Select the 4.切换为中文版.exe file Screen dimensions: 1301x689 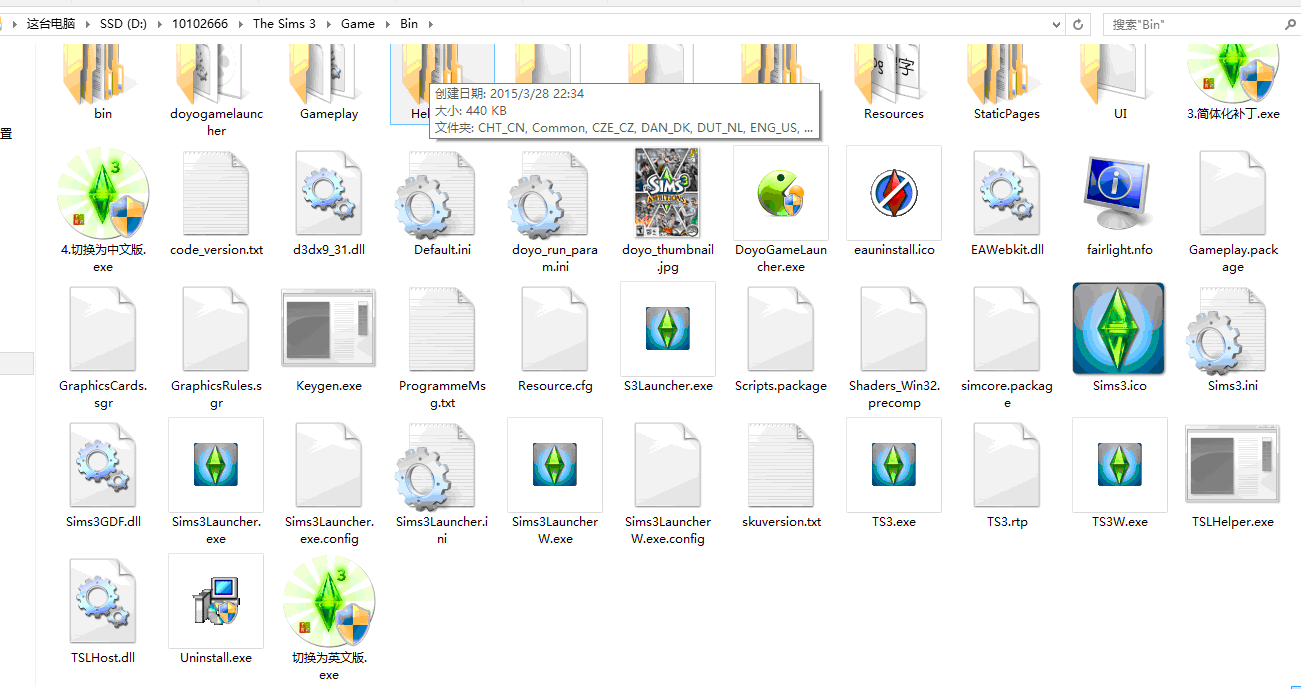[103, 211]
